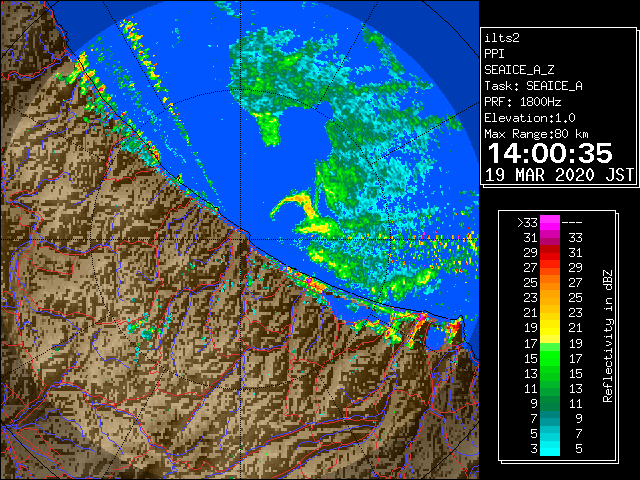The image size is (640, 480).
Task: Pick the yellow 19–21 dBZ swatch
Action: [x=550, y=328]
